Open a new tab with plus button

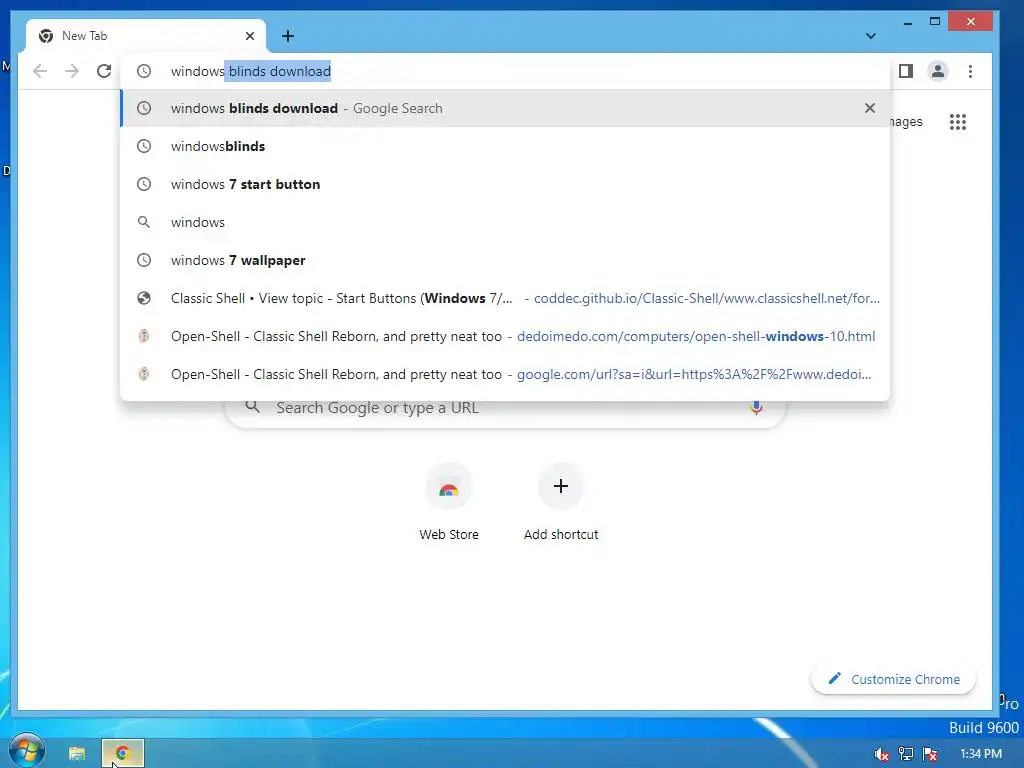(x=288, y=36)
